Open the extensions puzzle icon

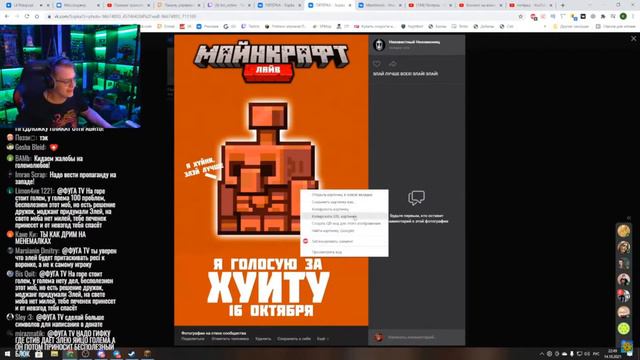click(603, 16)
